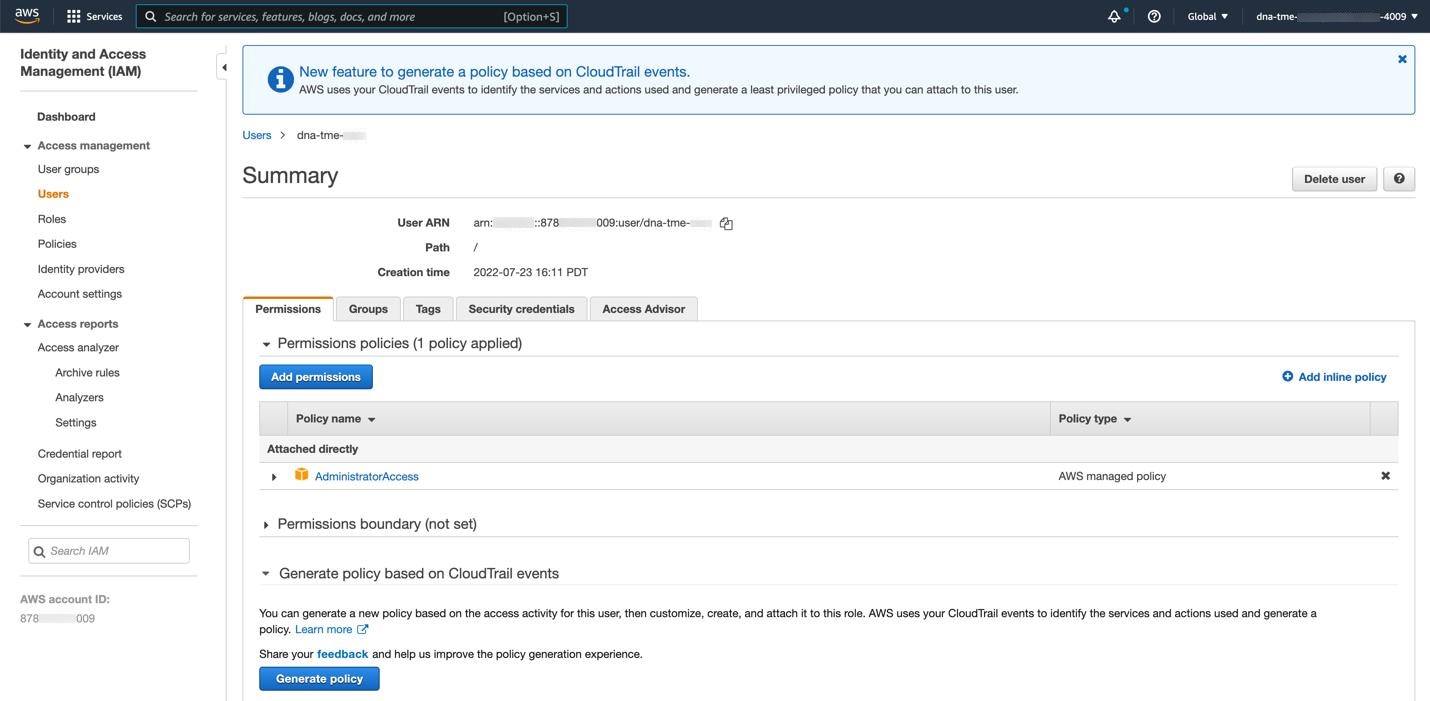
Task: Focus the Search IAM field
Action: (109, 551)
